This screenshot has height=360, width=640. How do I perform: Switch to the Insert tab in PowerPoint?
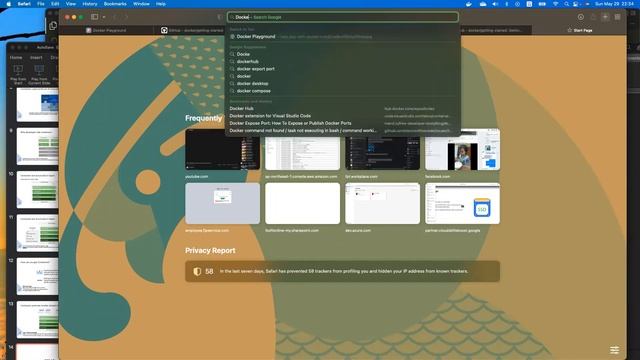[x=36, y=58]
